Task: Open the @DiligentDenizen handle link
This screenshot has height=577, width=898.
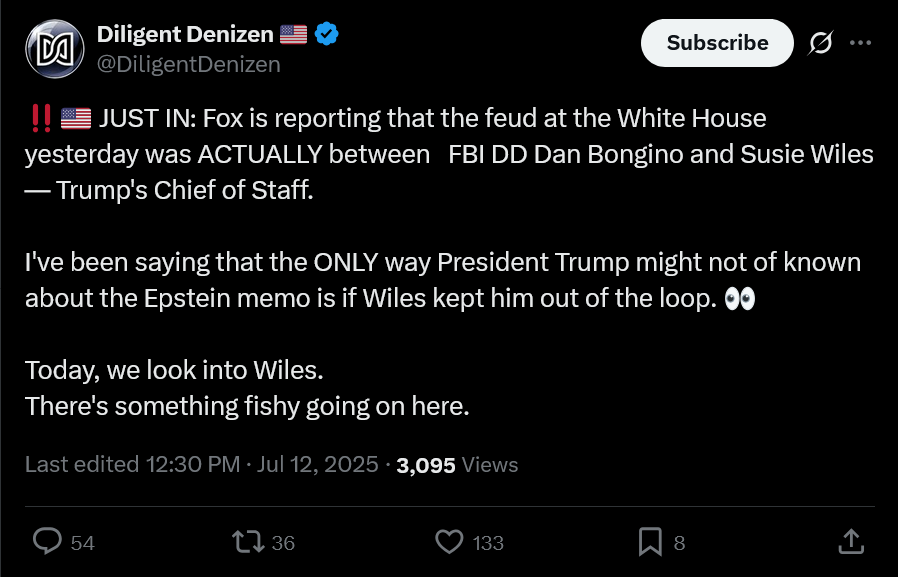Action: [x=188, y=64]
